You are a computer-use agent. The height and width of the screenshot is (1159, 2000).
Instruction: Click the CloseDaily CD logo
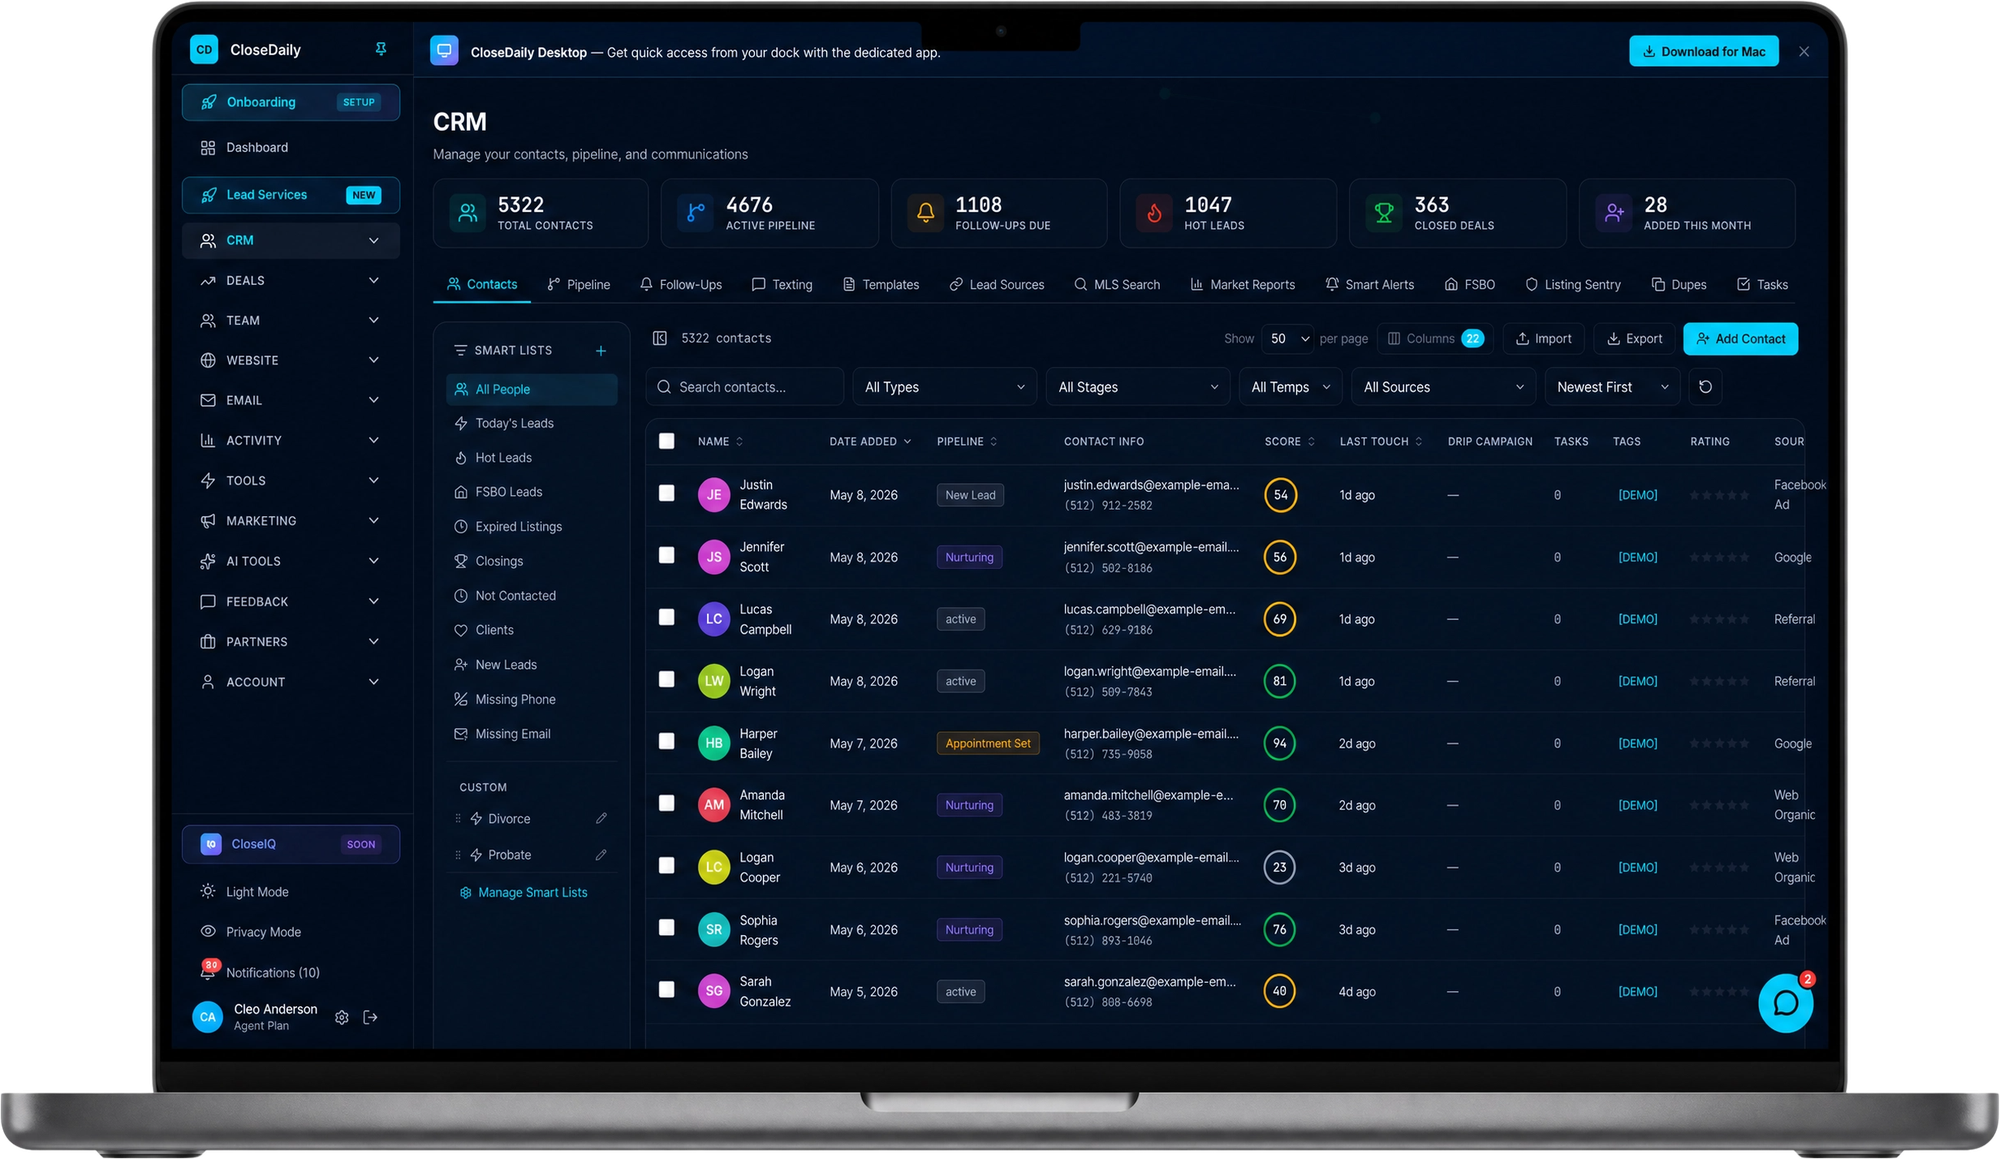(204, 49)
